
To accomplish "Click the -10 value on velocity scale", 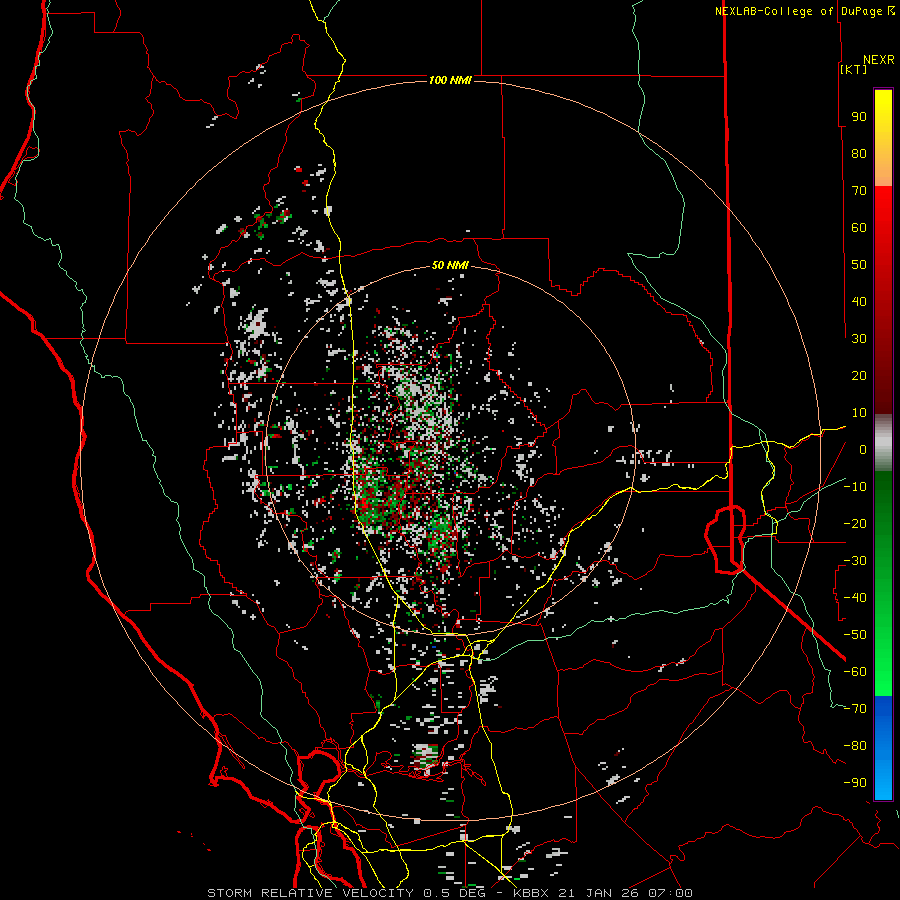I will 855,487.
